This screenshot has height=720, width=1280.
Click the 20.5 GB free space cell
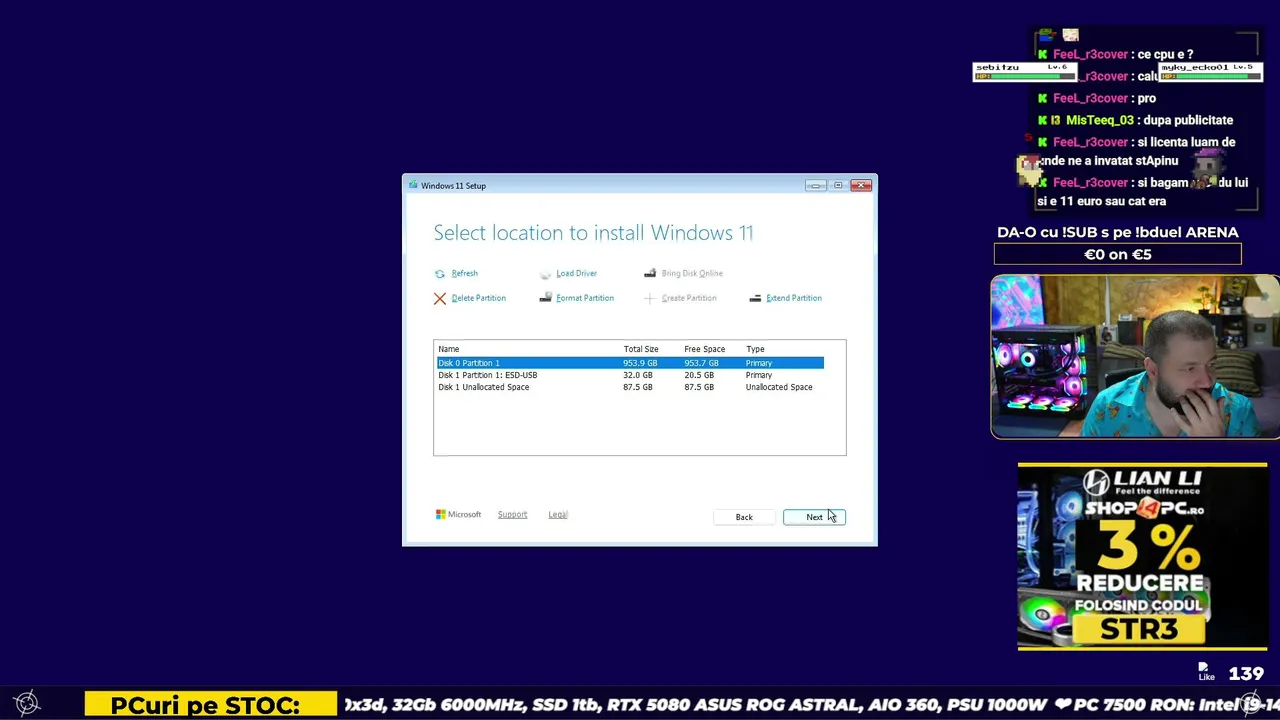699,375
